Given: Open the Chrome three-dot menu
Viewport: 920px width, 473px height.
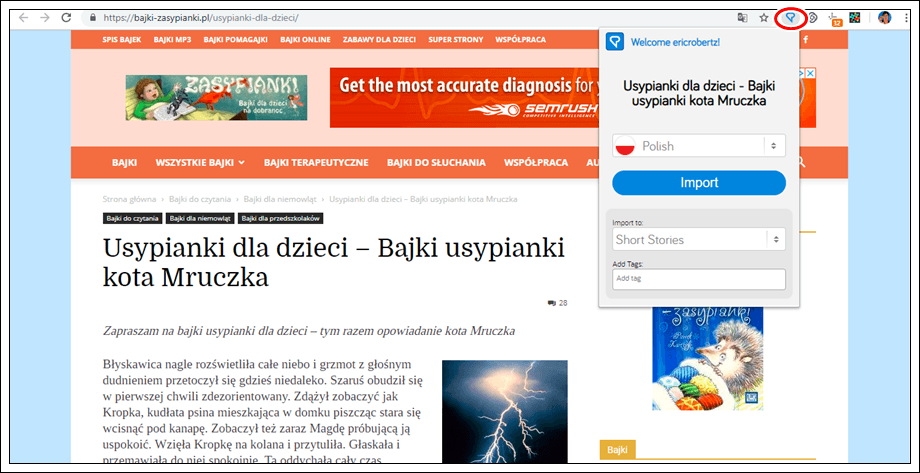Looking at the screenshot, I should click(906, 18).
